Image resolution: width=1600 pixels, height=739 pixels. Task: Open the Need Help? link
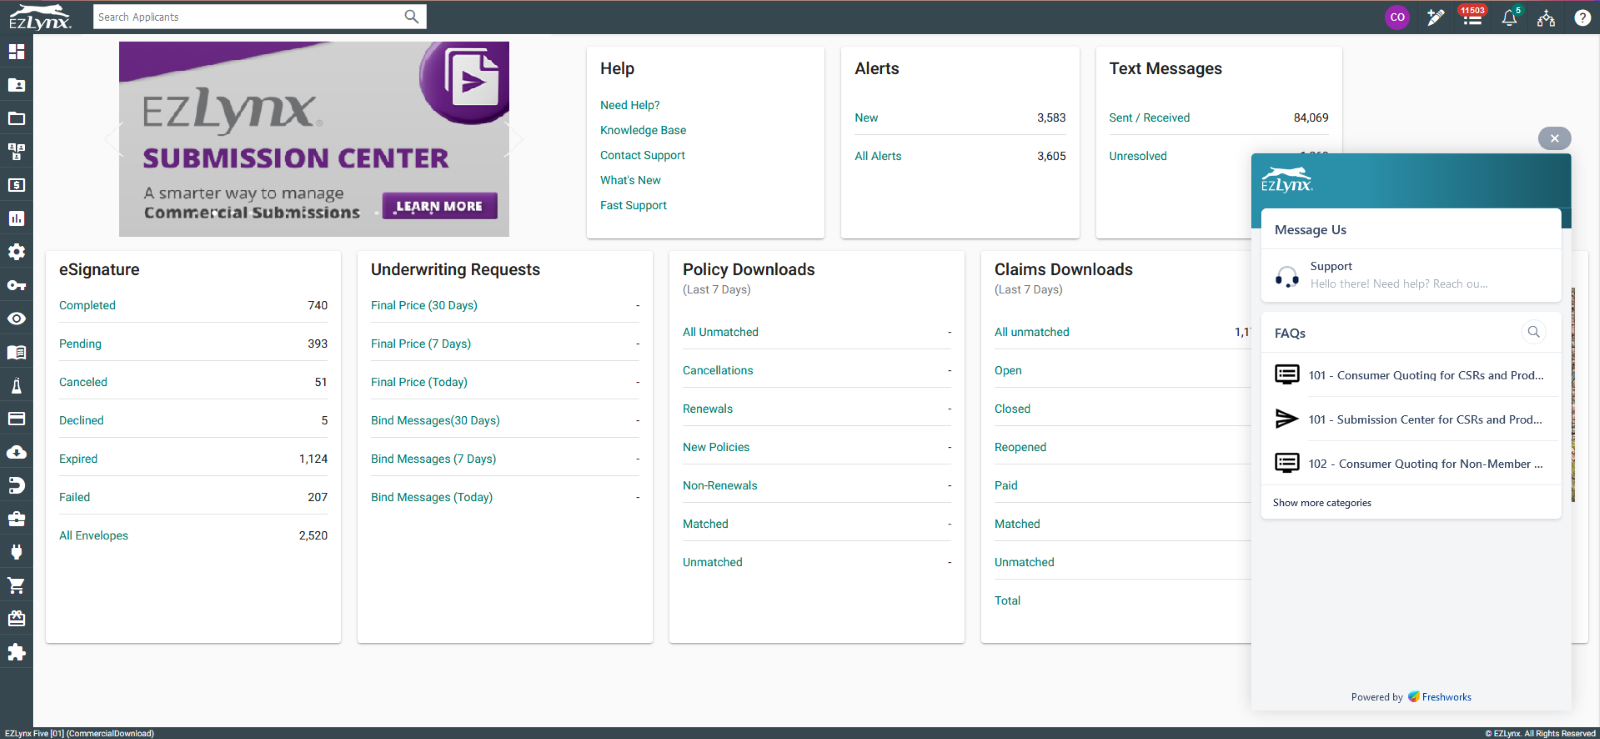pyautogui.click(x=630, y=105)
